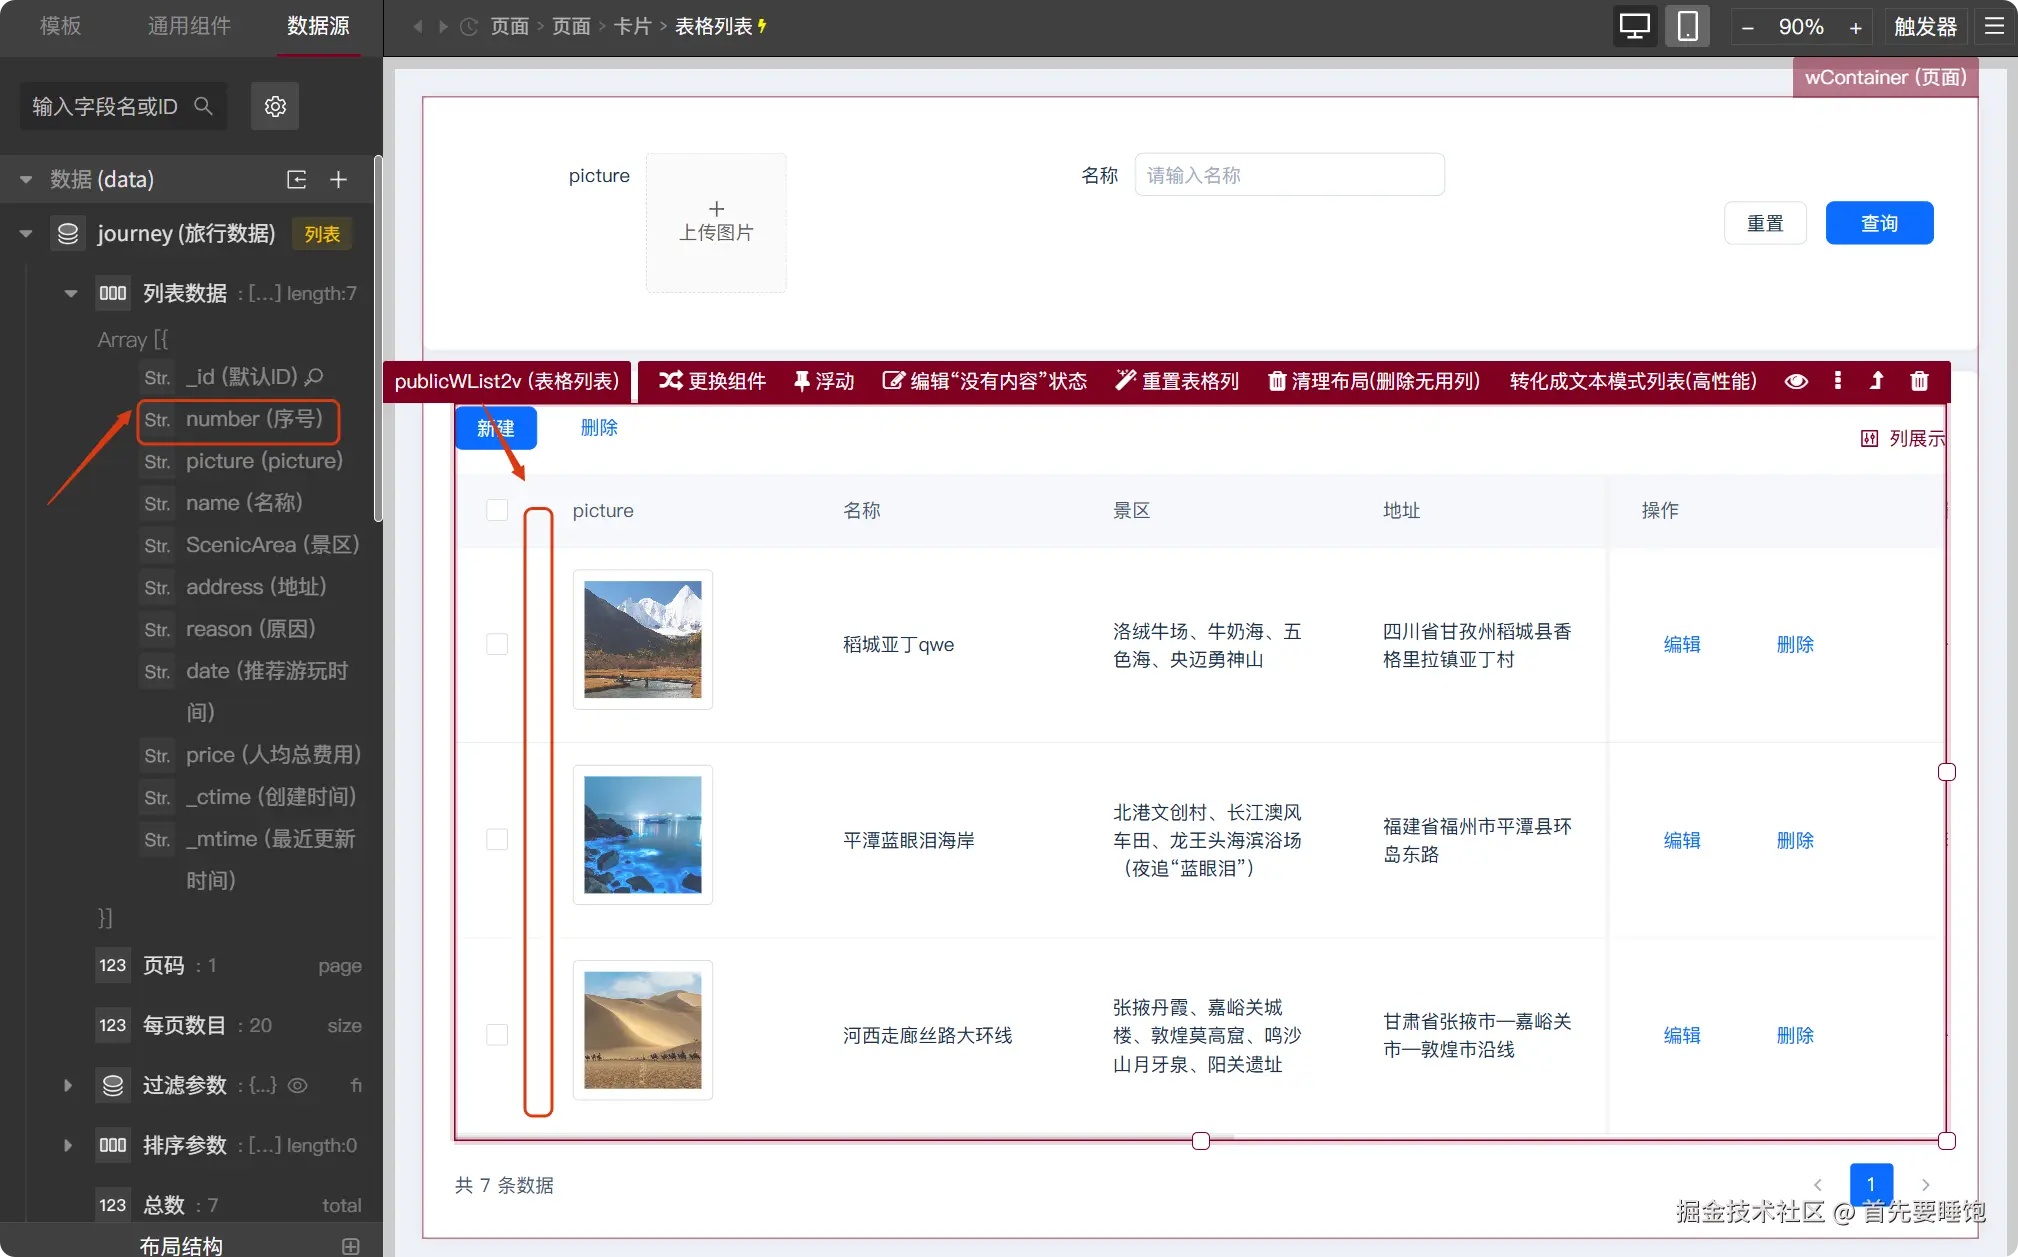Expand the 过滤参数 tree node
The width and height of the screenshot is (2018, 1257).
click(68, 1085)
